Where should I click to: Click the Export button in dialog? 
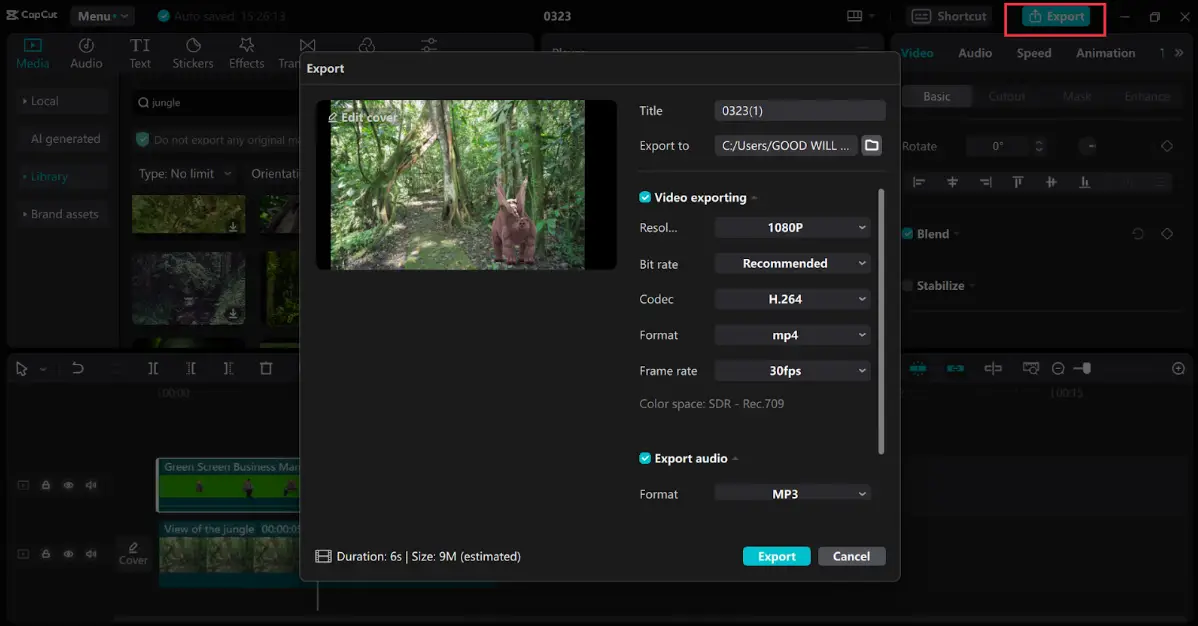(x=776, y=556)
